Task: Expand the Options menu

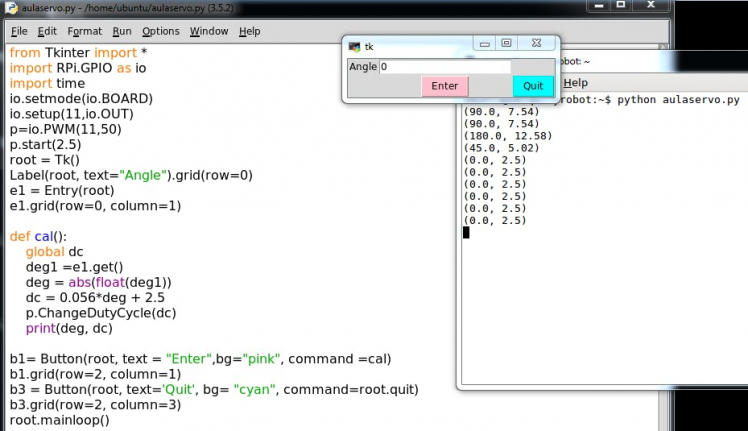Action: pos(160,31)
